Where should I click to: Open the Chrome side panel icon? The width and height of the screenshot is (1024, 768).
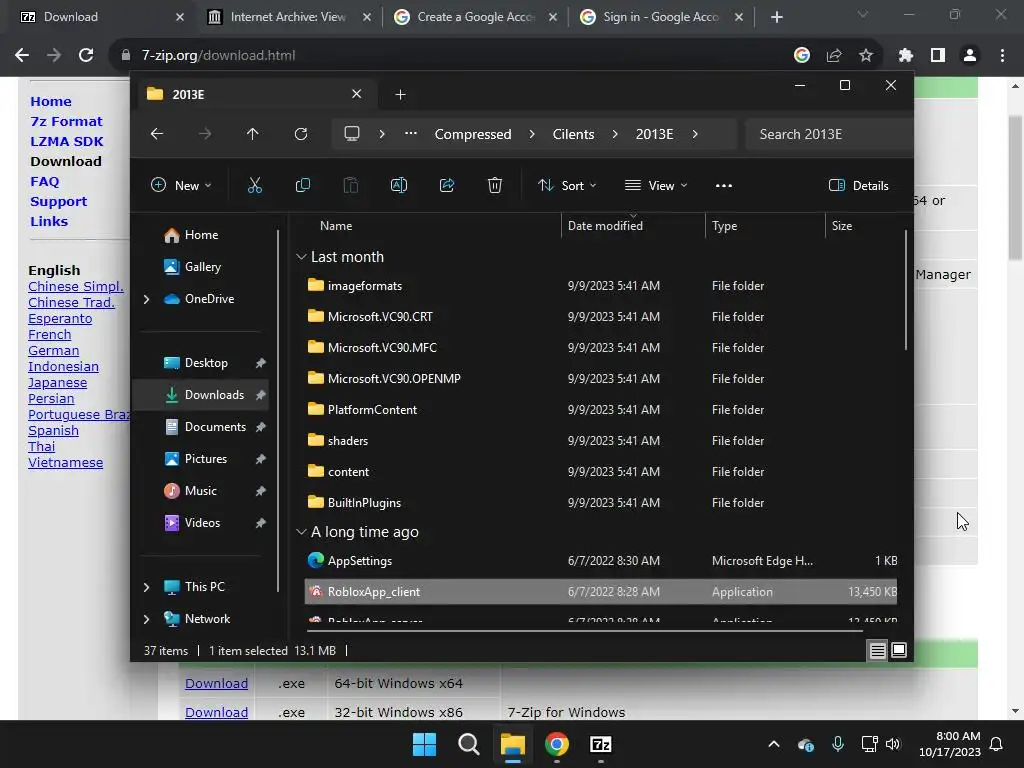[x=938, y=56]
